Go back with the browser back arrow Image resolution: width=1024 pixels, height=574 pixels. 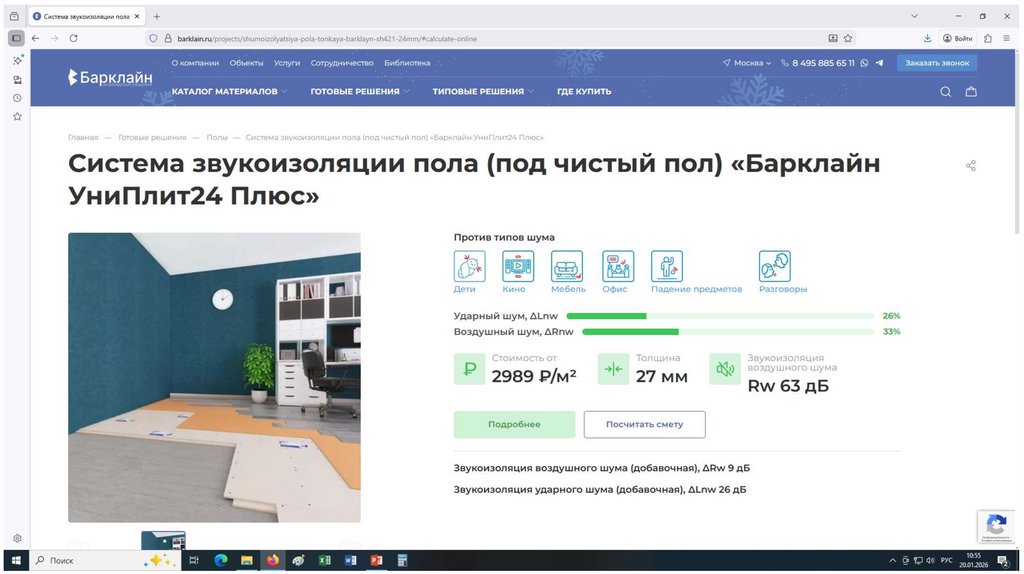coord(35,39)
